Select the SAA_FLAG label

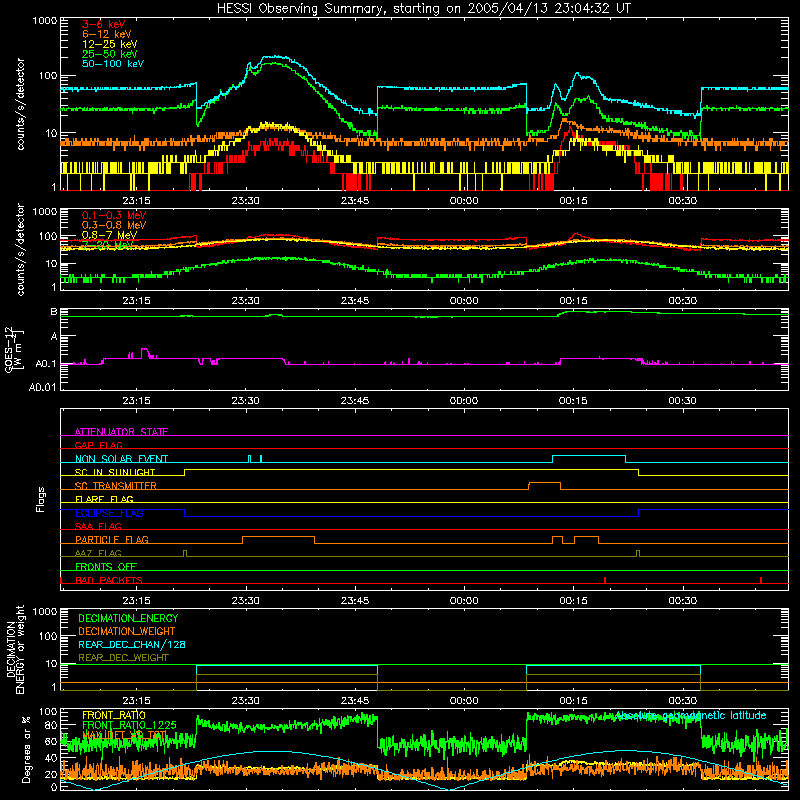point(98,526)
